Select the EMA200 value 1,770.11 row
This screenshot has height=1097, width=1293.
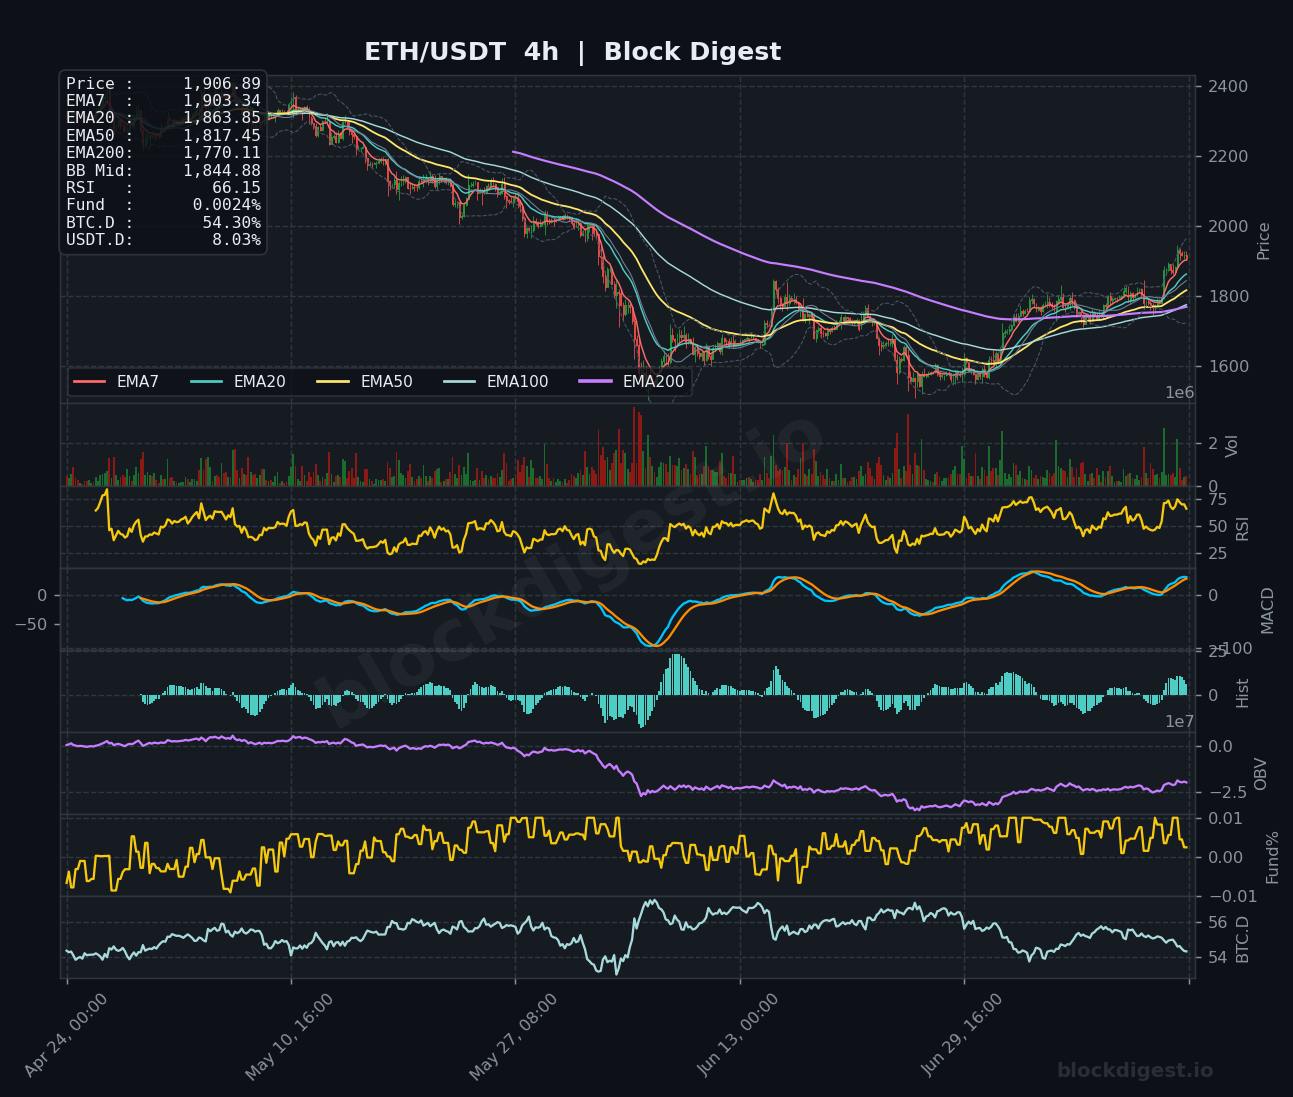(163, 153)
